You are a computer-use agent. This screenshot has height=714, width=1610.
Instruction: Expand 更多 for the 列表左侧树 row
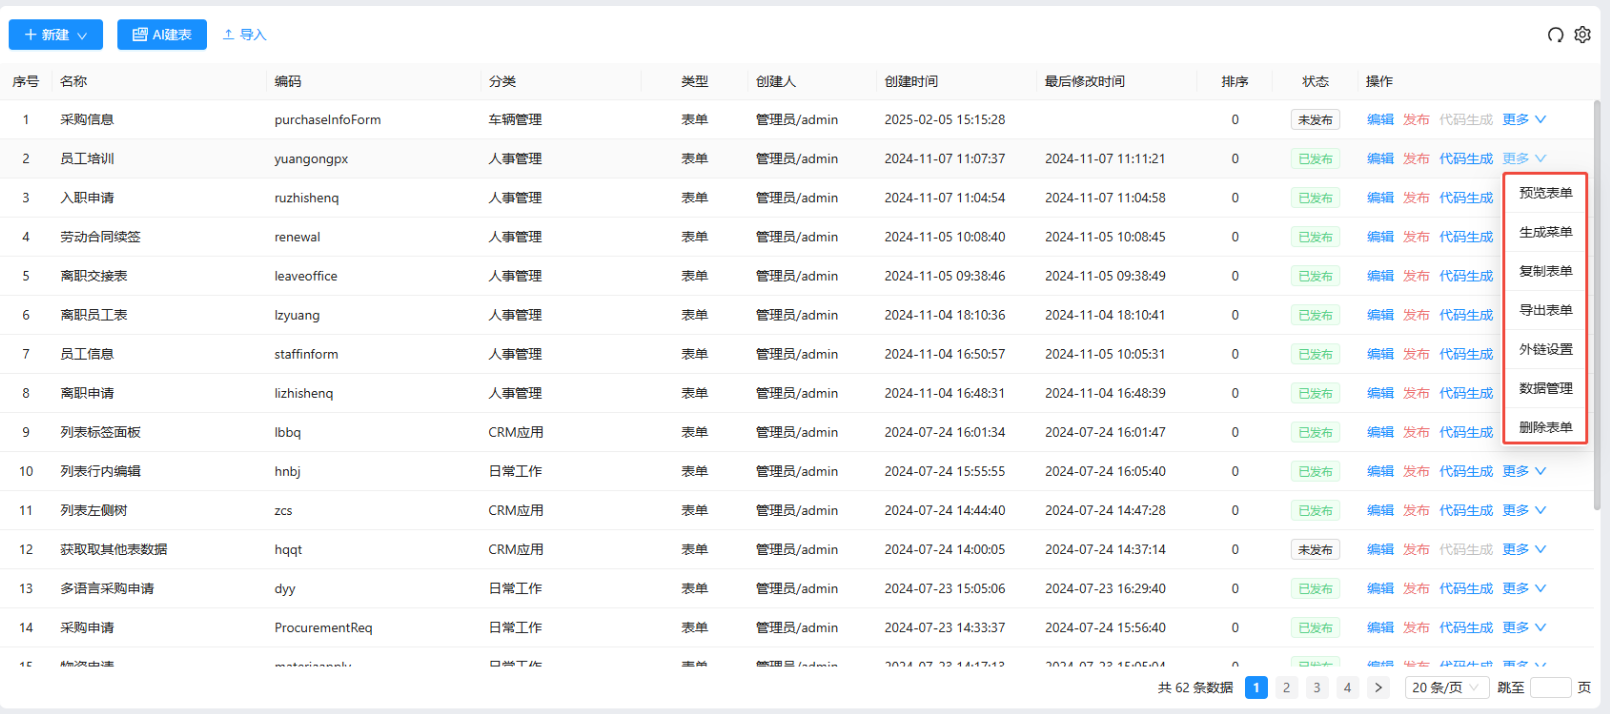(1524, 510)
